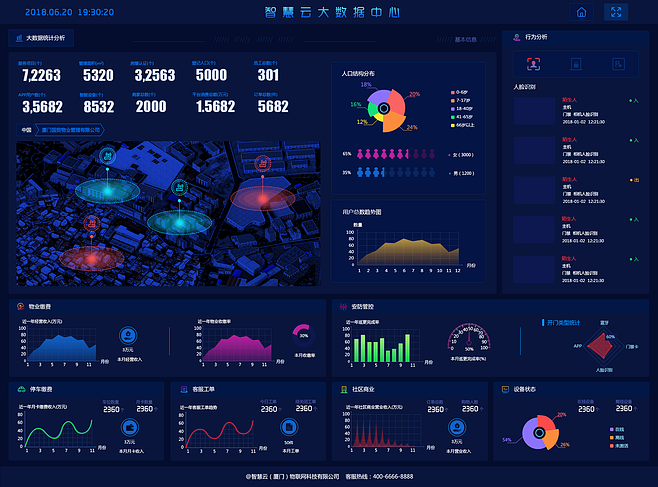
Task: Click the first face recognition record thumbnail
Action: point(536,113)
